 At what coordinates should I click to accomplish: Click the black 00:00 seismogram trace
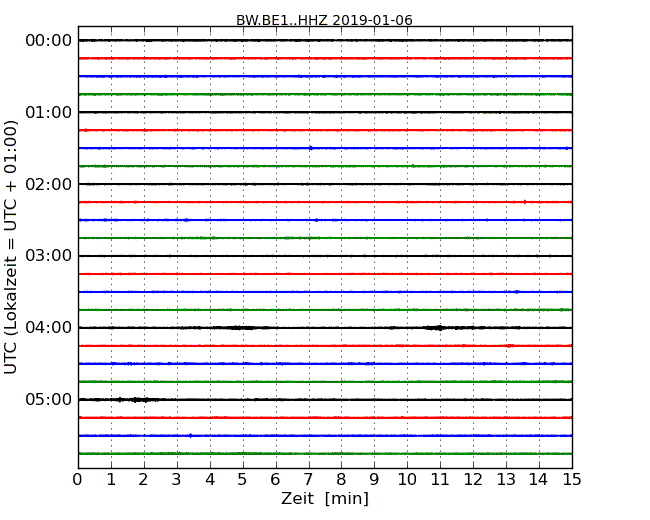(325, 40)
